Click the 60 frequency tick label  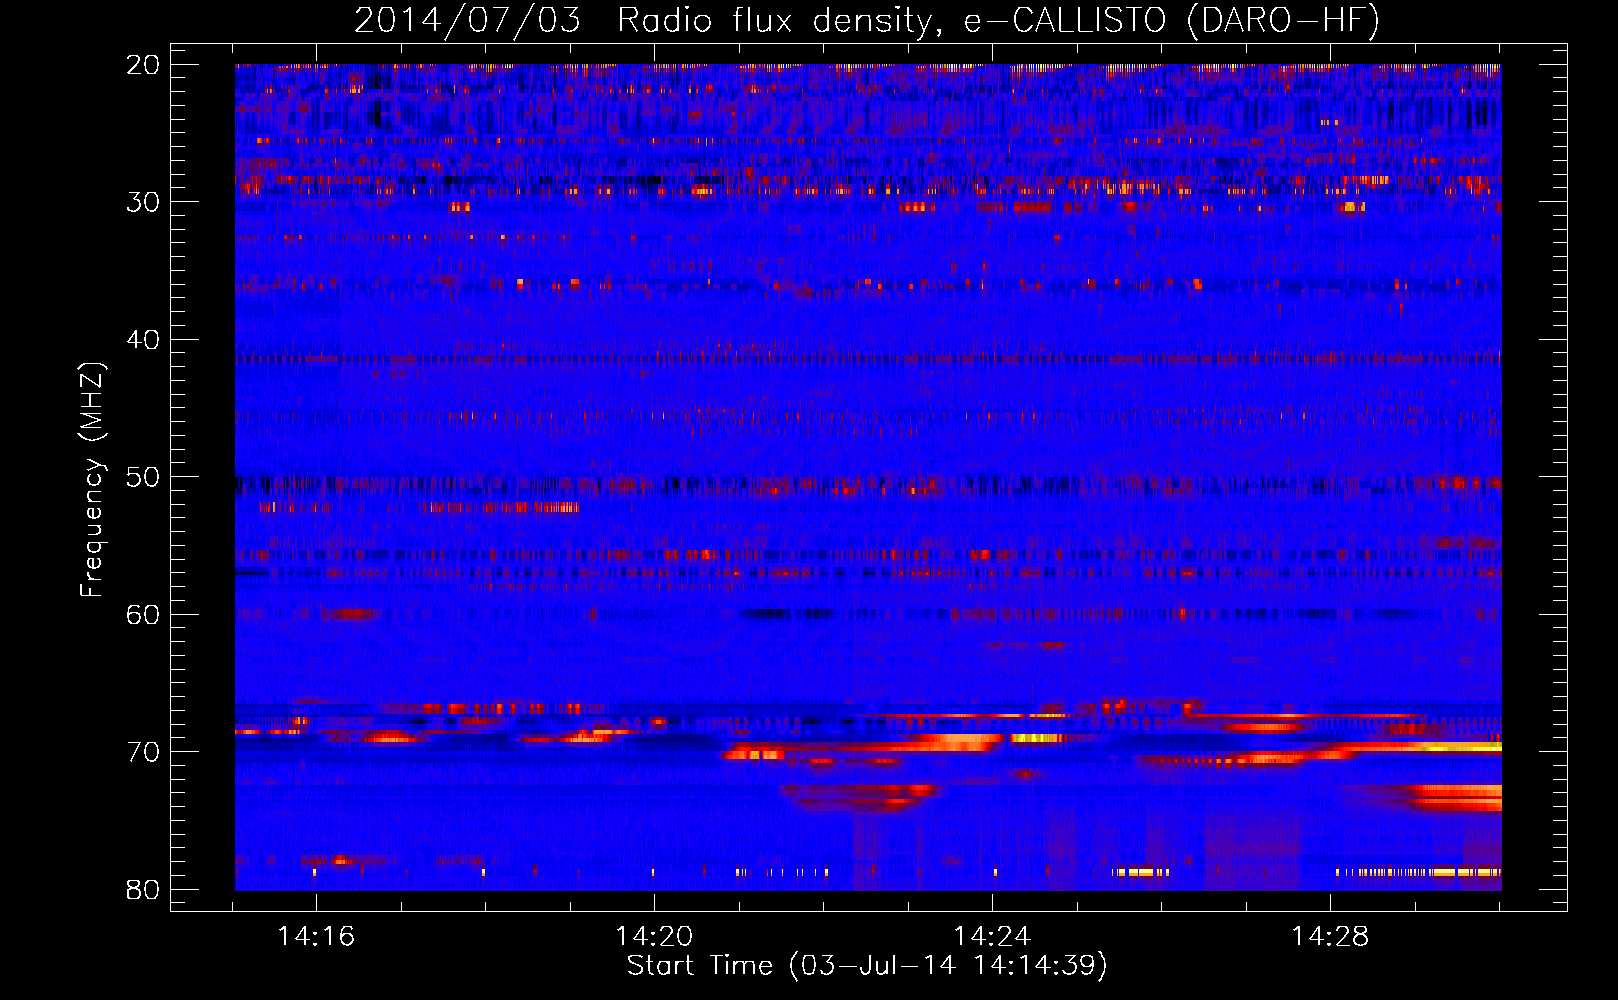coord(143,615)
